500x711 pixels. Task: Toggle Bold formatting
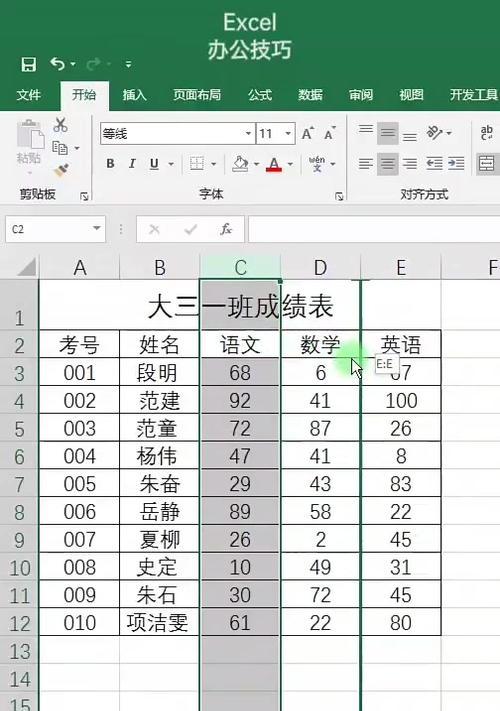110,164
